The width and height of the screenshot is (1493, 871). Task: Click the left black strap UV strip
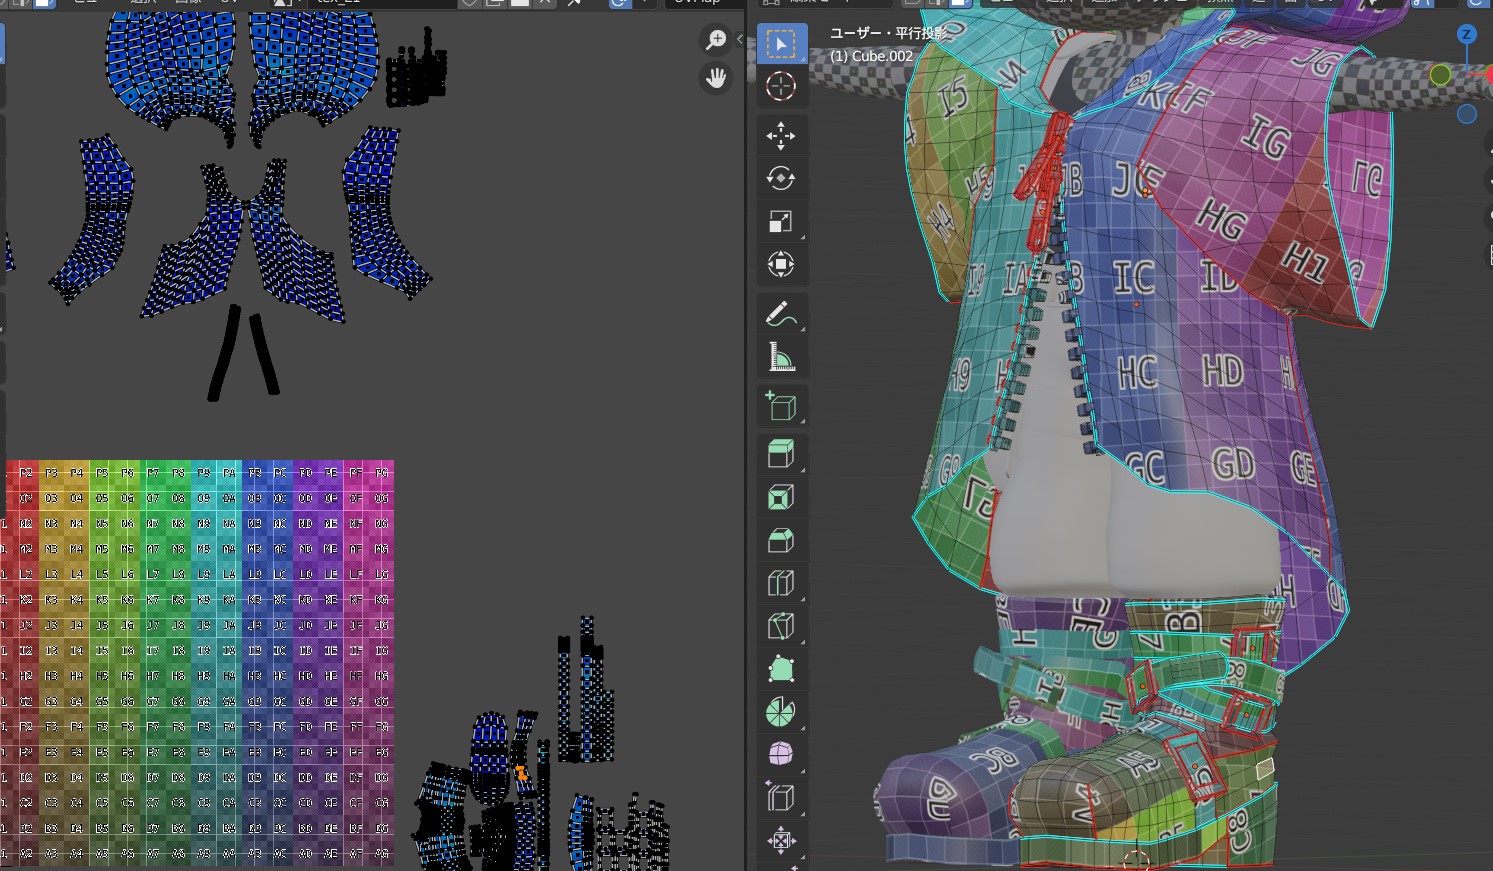[x=224, y=353]
